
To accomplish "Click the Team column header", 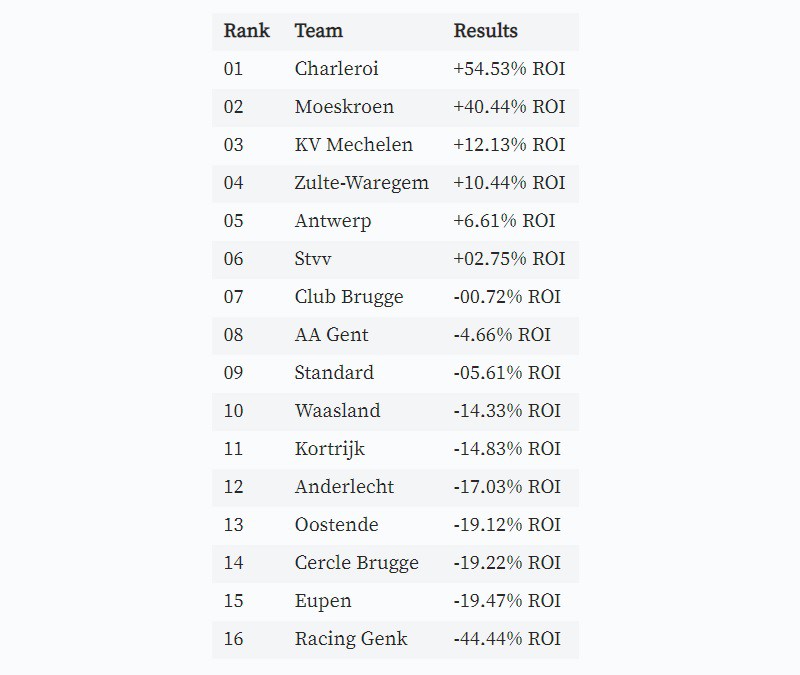I will point(318,31).
